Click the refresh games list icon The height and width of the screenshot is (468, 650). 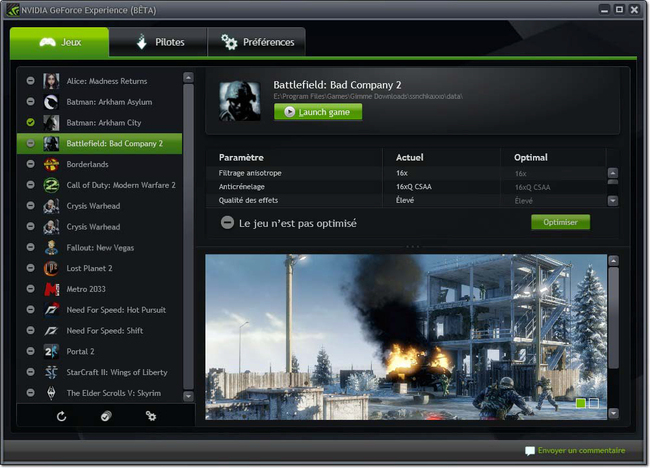[x=61, y=416]
